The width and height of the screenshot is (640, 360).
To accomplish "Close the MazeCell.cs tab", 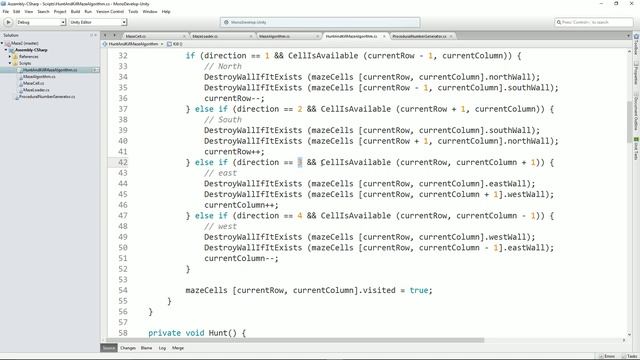I will (184, 36).
